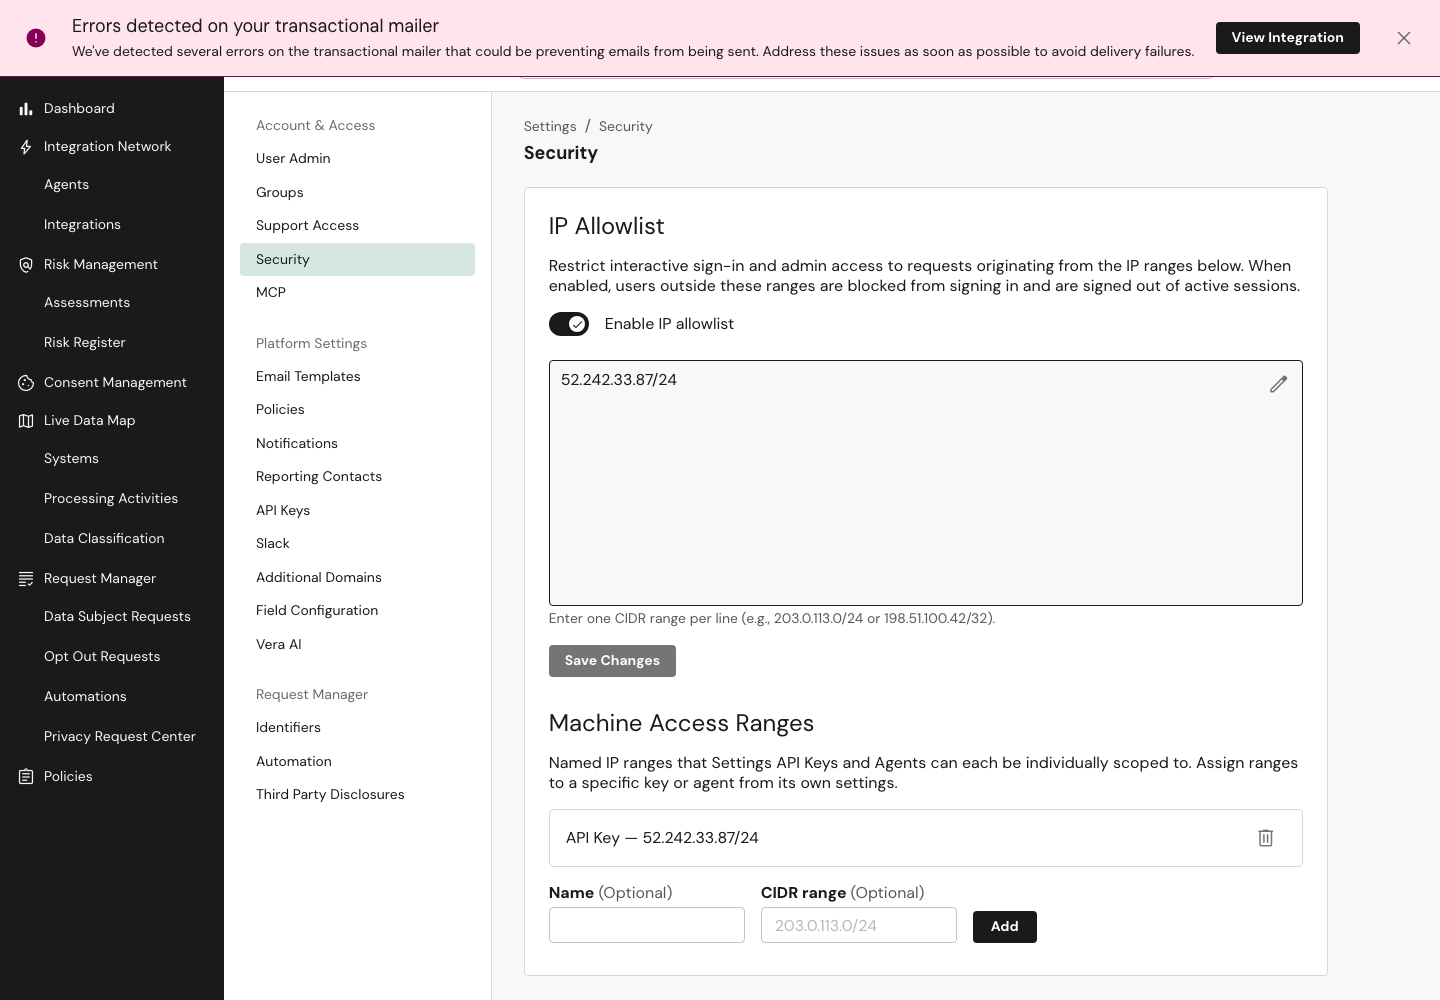Go to Processing Activities

pyautogui.click(x=111, y=499)
